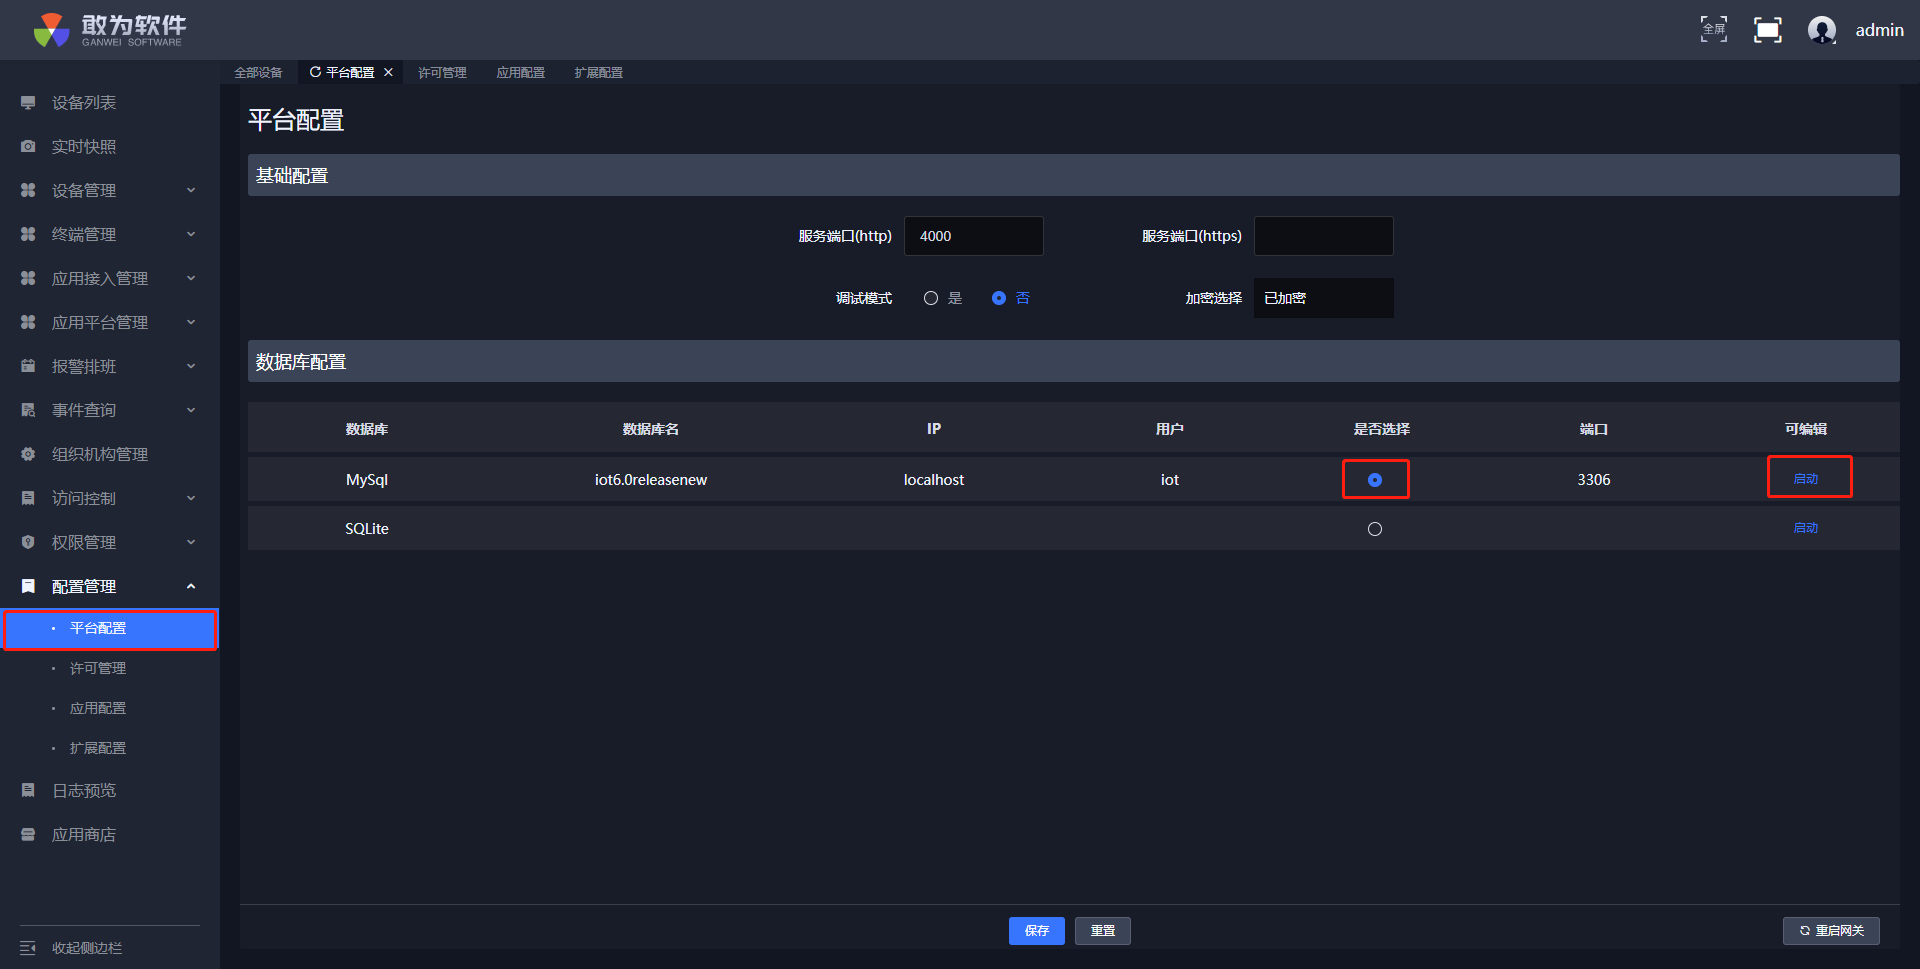The image size is (1920, 969).
Task: Click the Ganwei Software logo
Action: tap(109, 30)
